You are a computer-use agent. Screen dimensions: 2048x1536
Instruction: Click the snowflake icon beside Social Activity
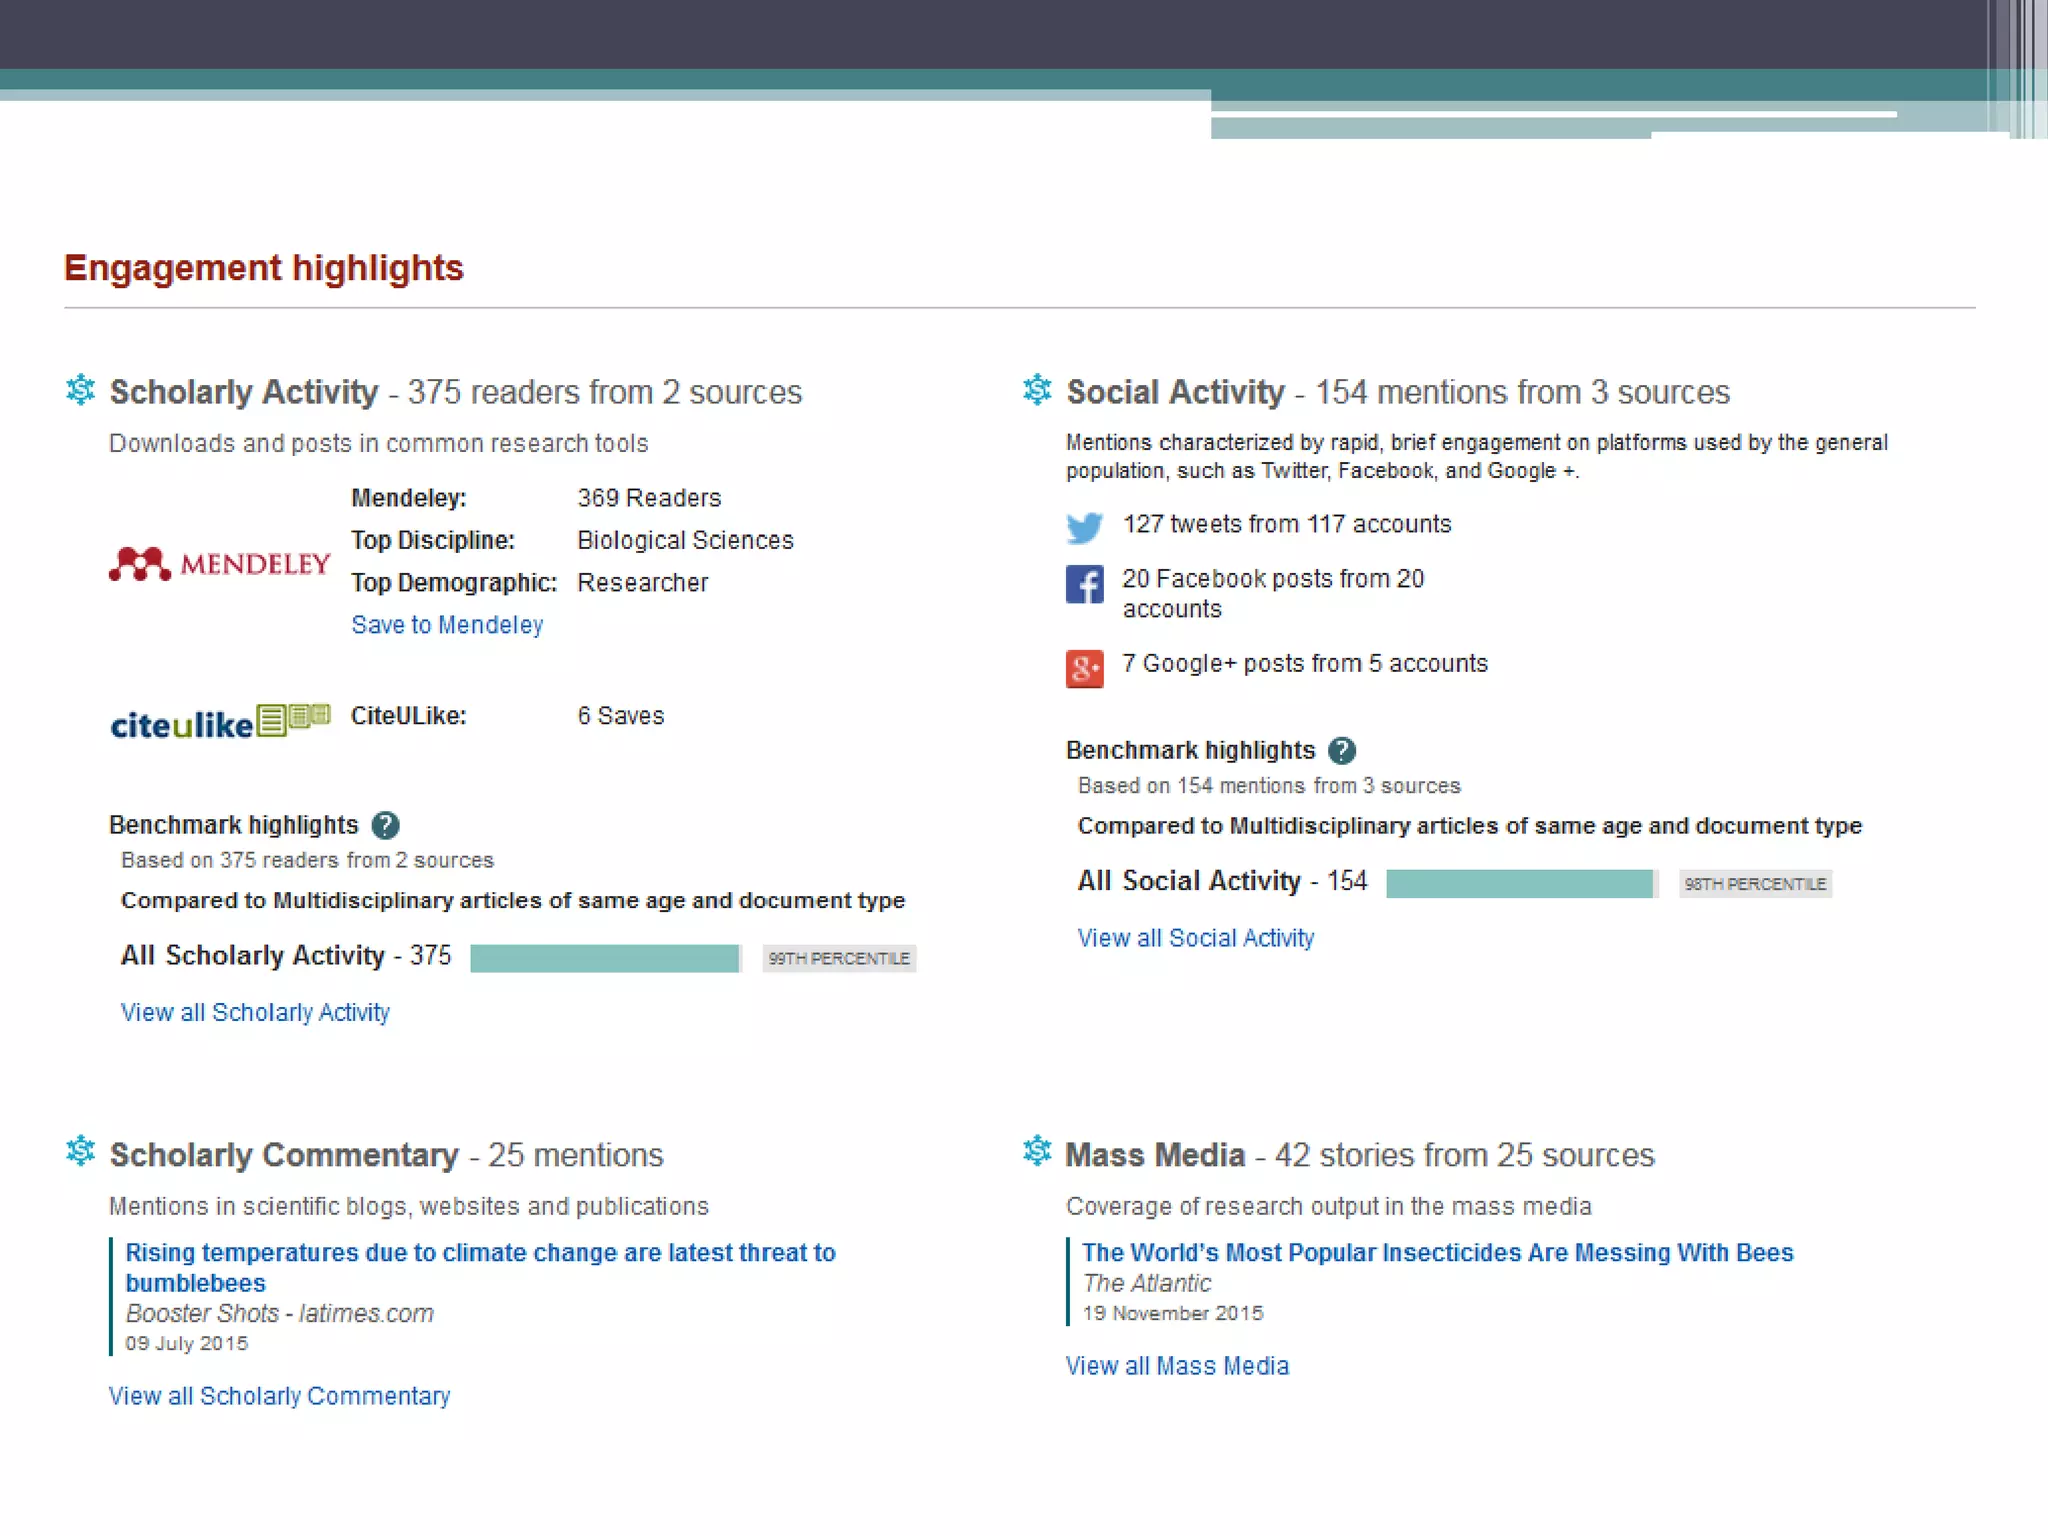1037,390
